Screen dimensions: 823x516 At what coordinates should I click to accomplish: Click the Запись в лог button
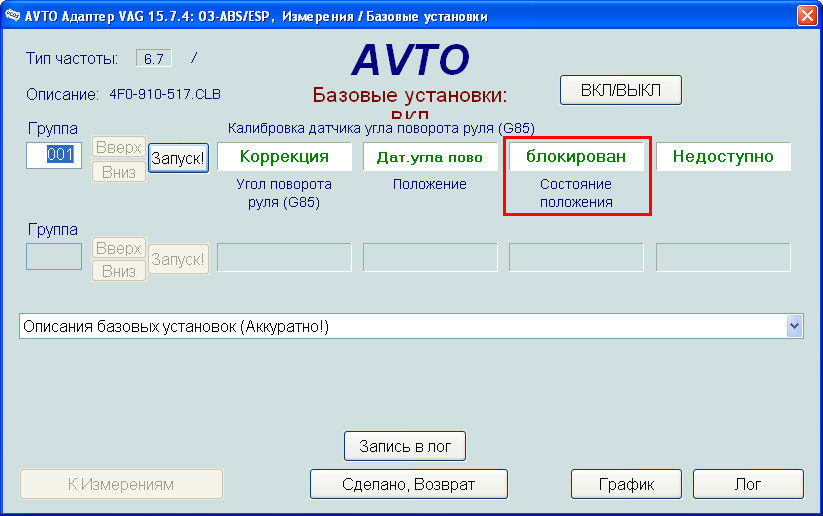[x=405, y=446]
